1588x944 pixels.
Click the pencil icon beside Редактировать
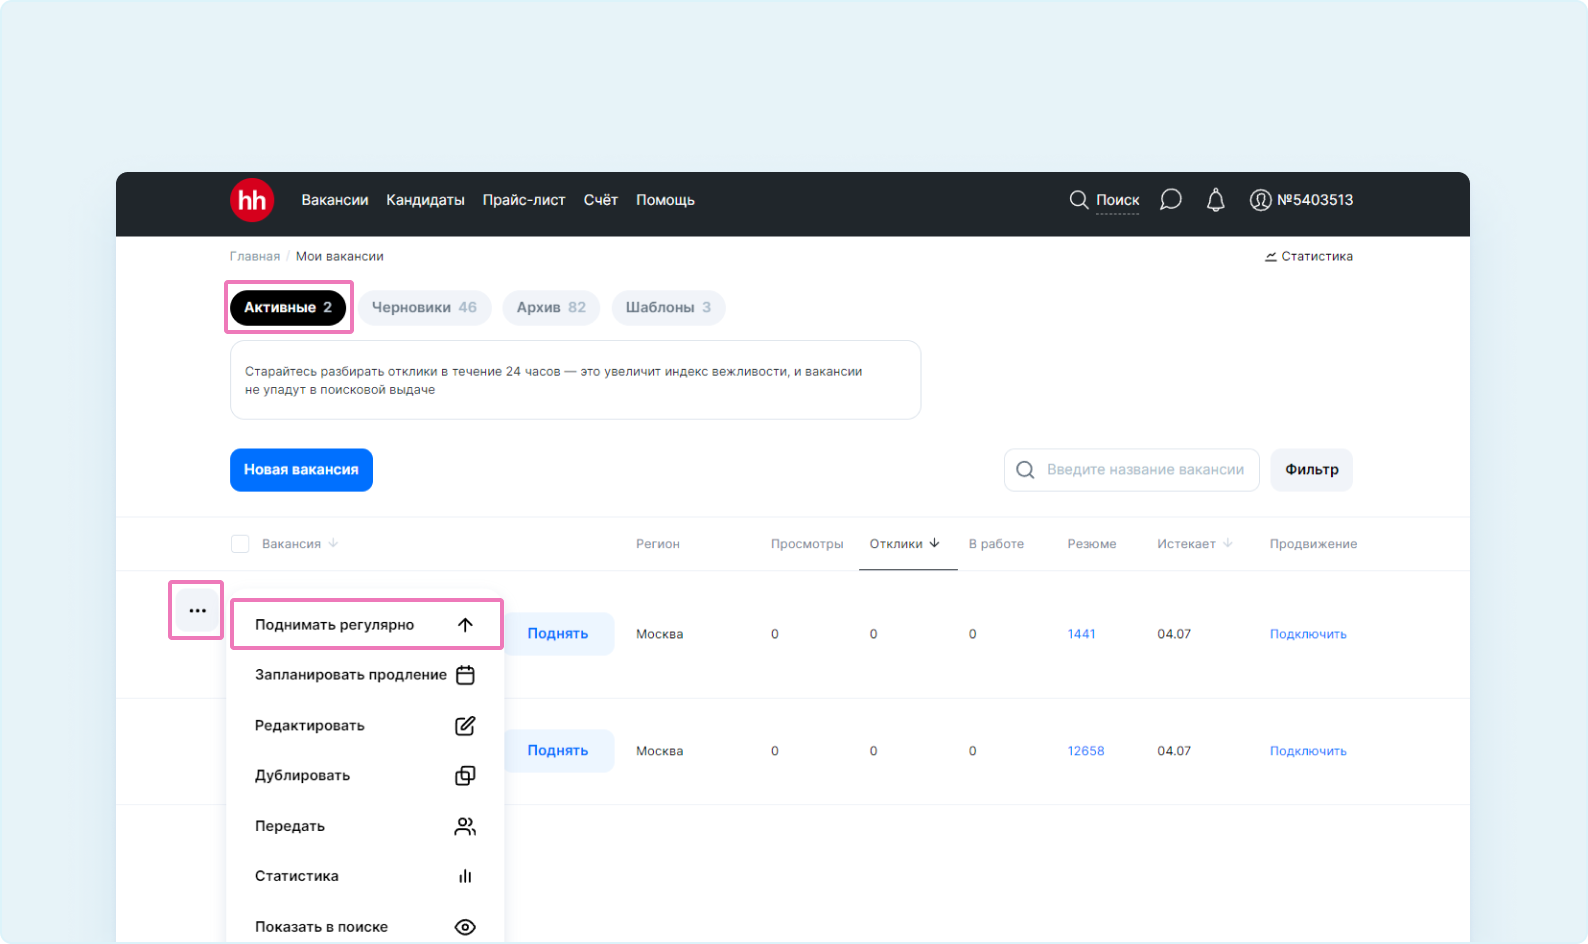pyautogui.click(x=465, y=726)
